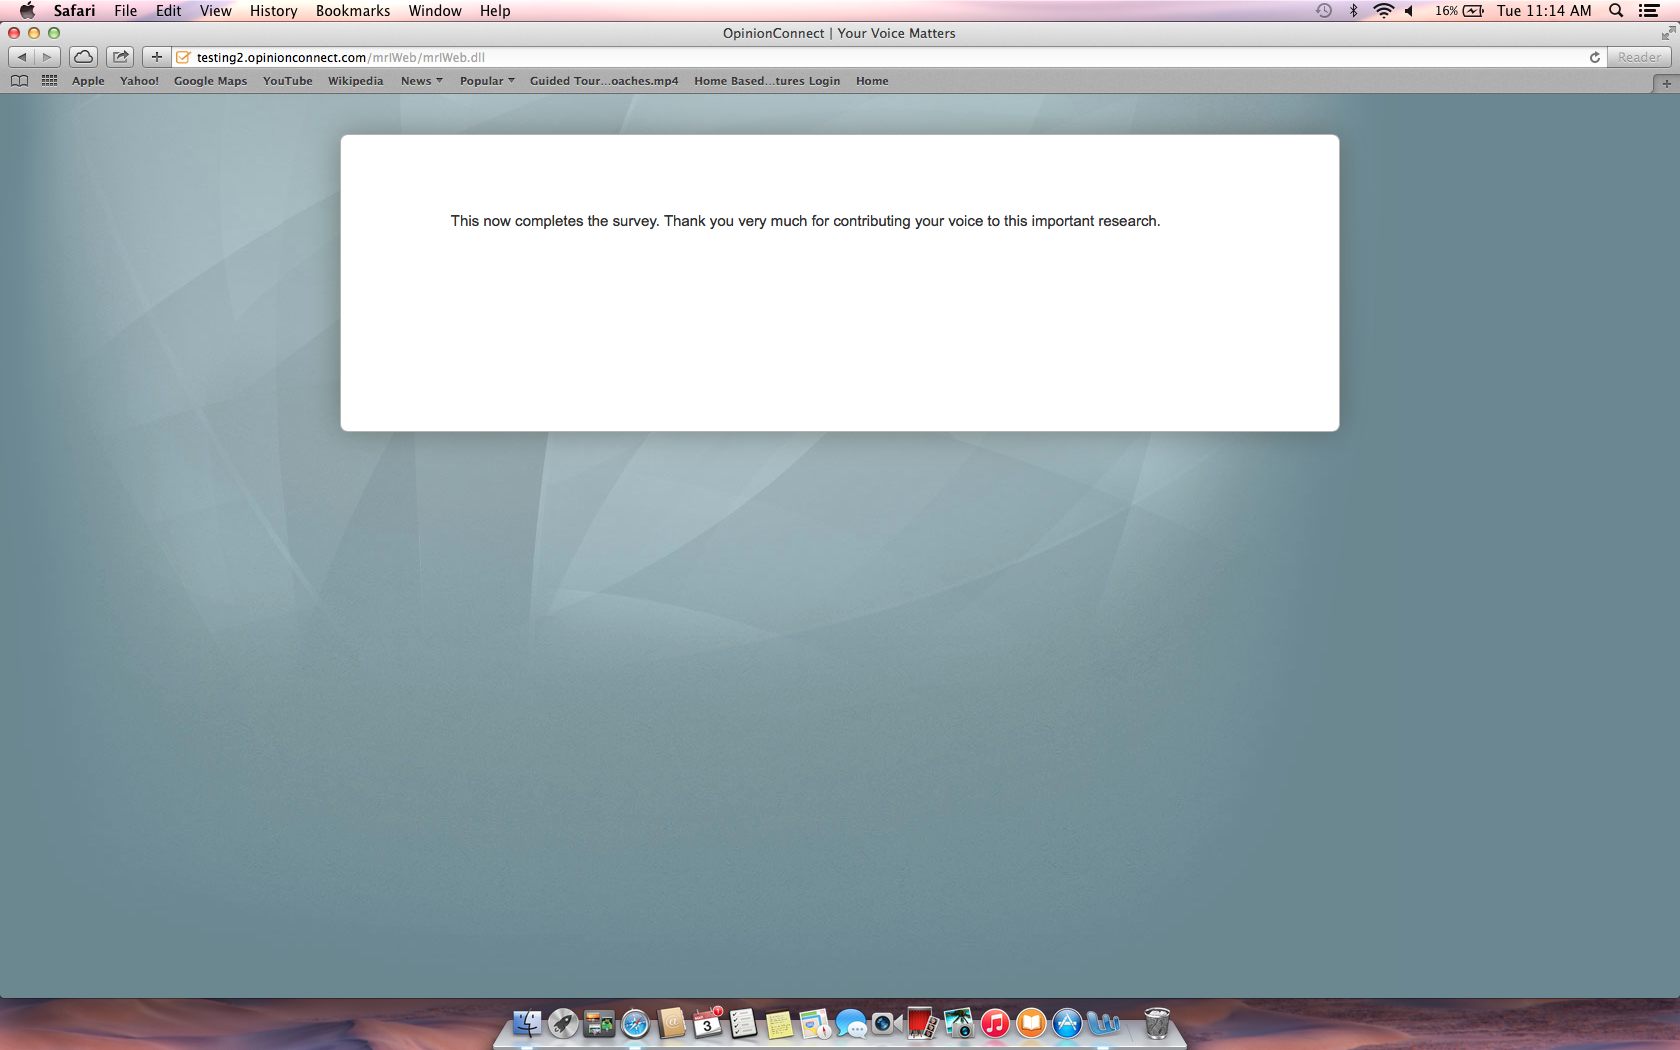1680x1050 pixels.
Task: Expand the Popular bookmarks folder
Action: (487, 81)
